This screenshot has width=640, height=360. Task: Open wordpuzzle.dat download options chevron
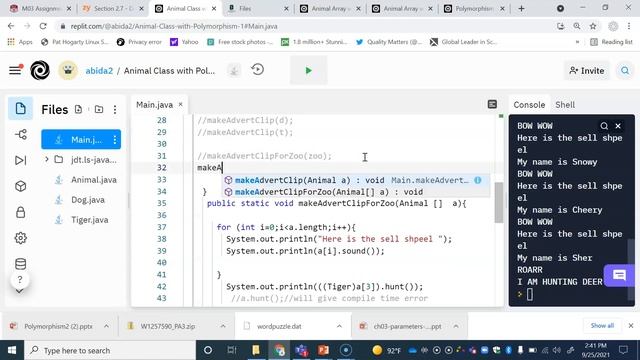339,326
